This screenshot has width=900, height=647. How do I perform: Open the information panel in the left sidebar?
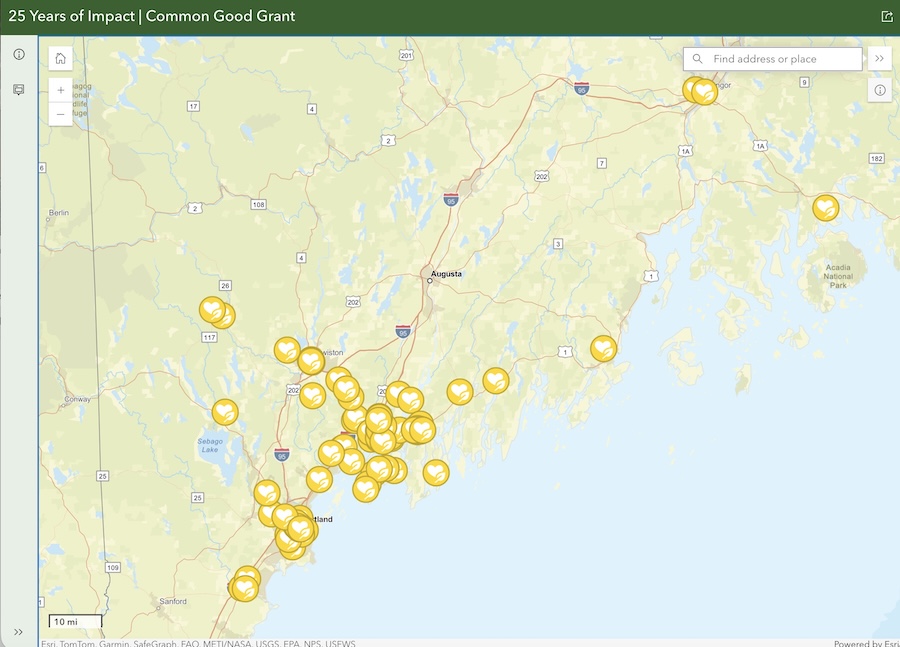point(18,55)
